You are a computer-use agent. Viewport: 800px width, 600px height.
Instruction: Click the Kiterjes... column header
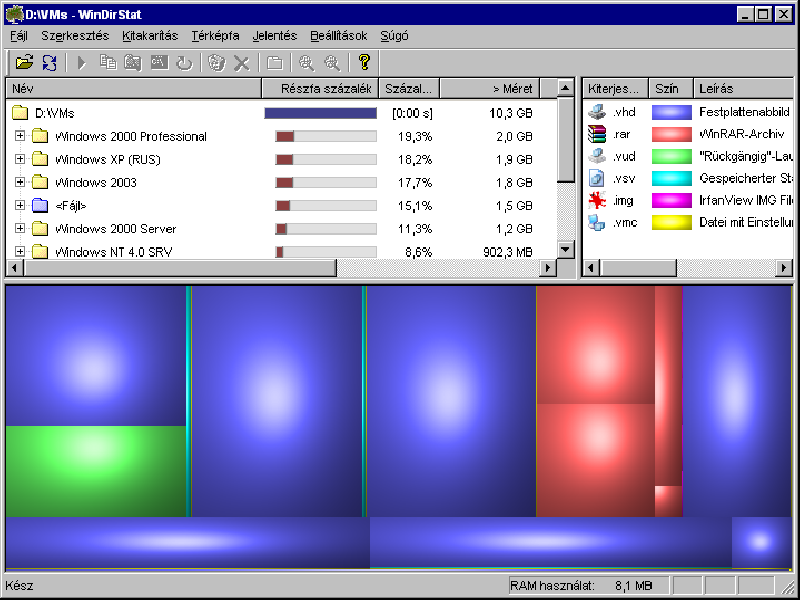tap(616, 88)
